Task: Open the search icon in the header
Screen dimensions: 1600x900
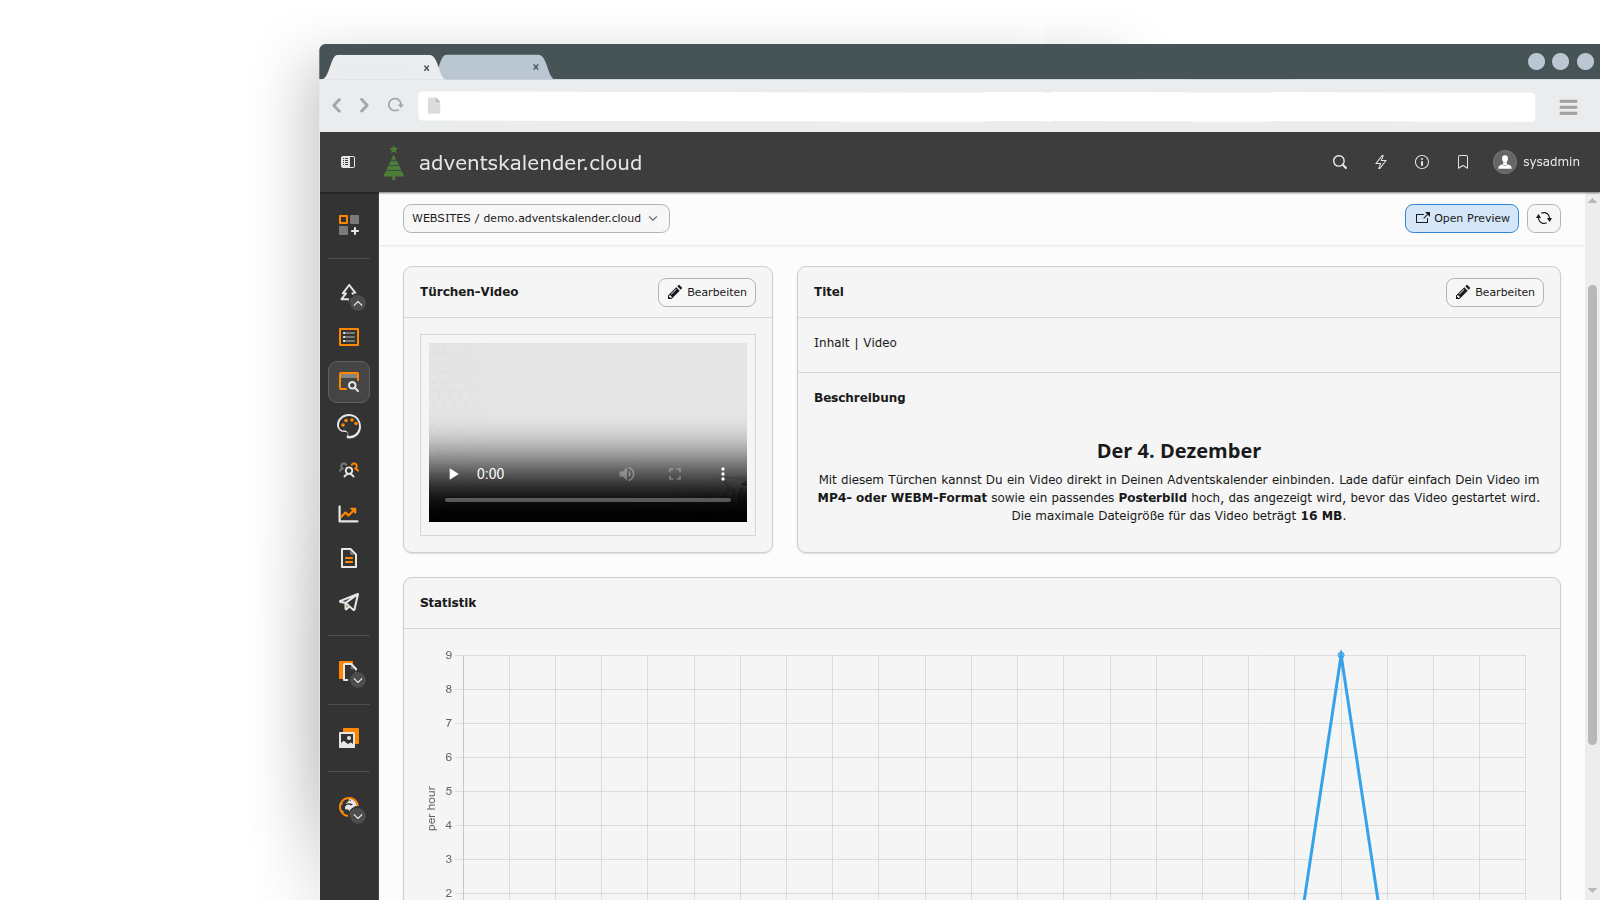Action: (1340, 162)
